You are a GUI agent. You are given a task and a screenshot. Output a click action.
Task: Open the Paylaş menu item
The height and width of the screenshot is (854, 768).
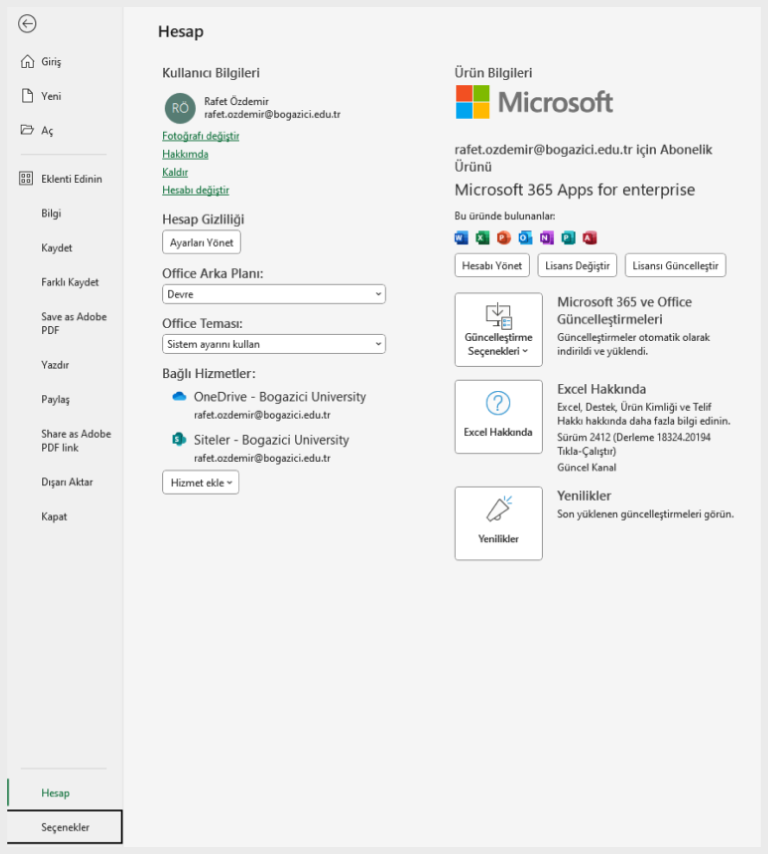pyautogui.click(x=56, y=399)
